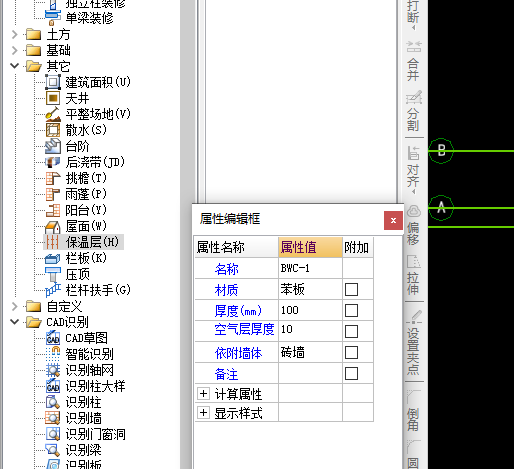Click the 分割 split tool
This screenshot has height=469, width=514.
[x=414, y=111]
